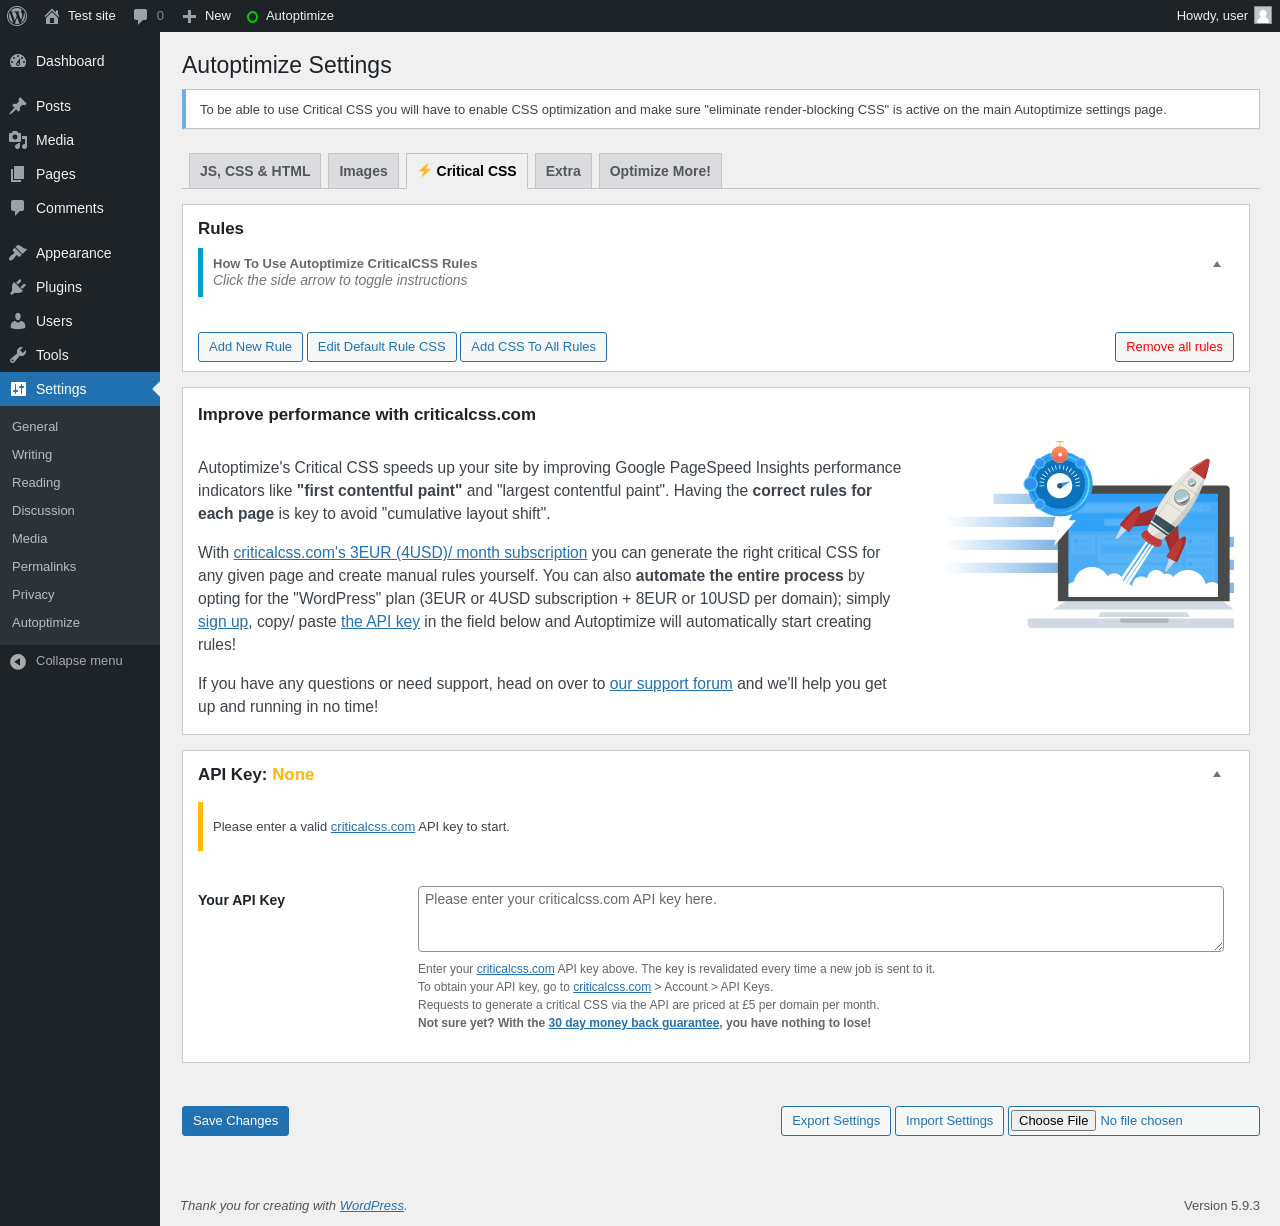Image resolution: width=1280 pixels, height=1226 pixels.
Task: Switch to the Images tab
Action: [x=363, y=171]
